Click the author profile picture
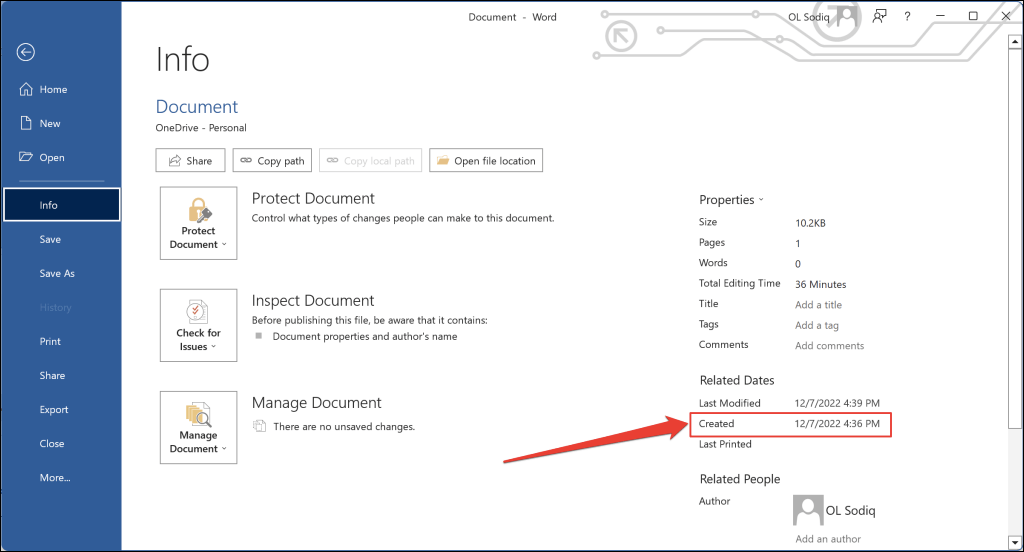 pyautogui.click(x=808, y=510)
